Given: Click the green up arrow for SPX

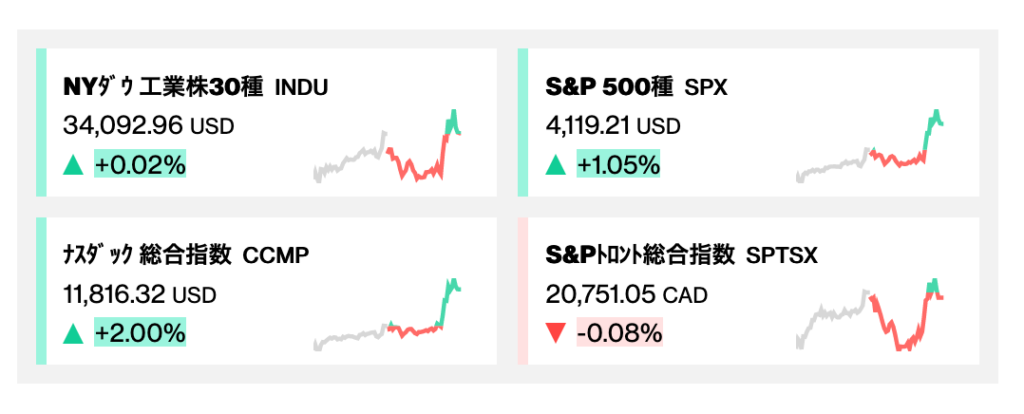Looking at the screenshot, I should click(x=556, y=165).
